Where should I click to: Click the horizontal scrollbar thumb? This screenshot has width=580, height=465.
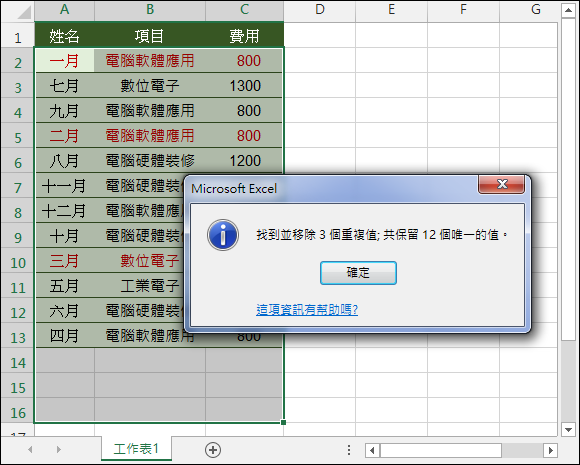pyautogui.click(x=441, y=450)
